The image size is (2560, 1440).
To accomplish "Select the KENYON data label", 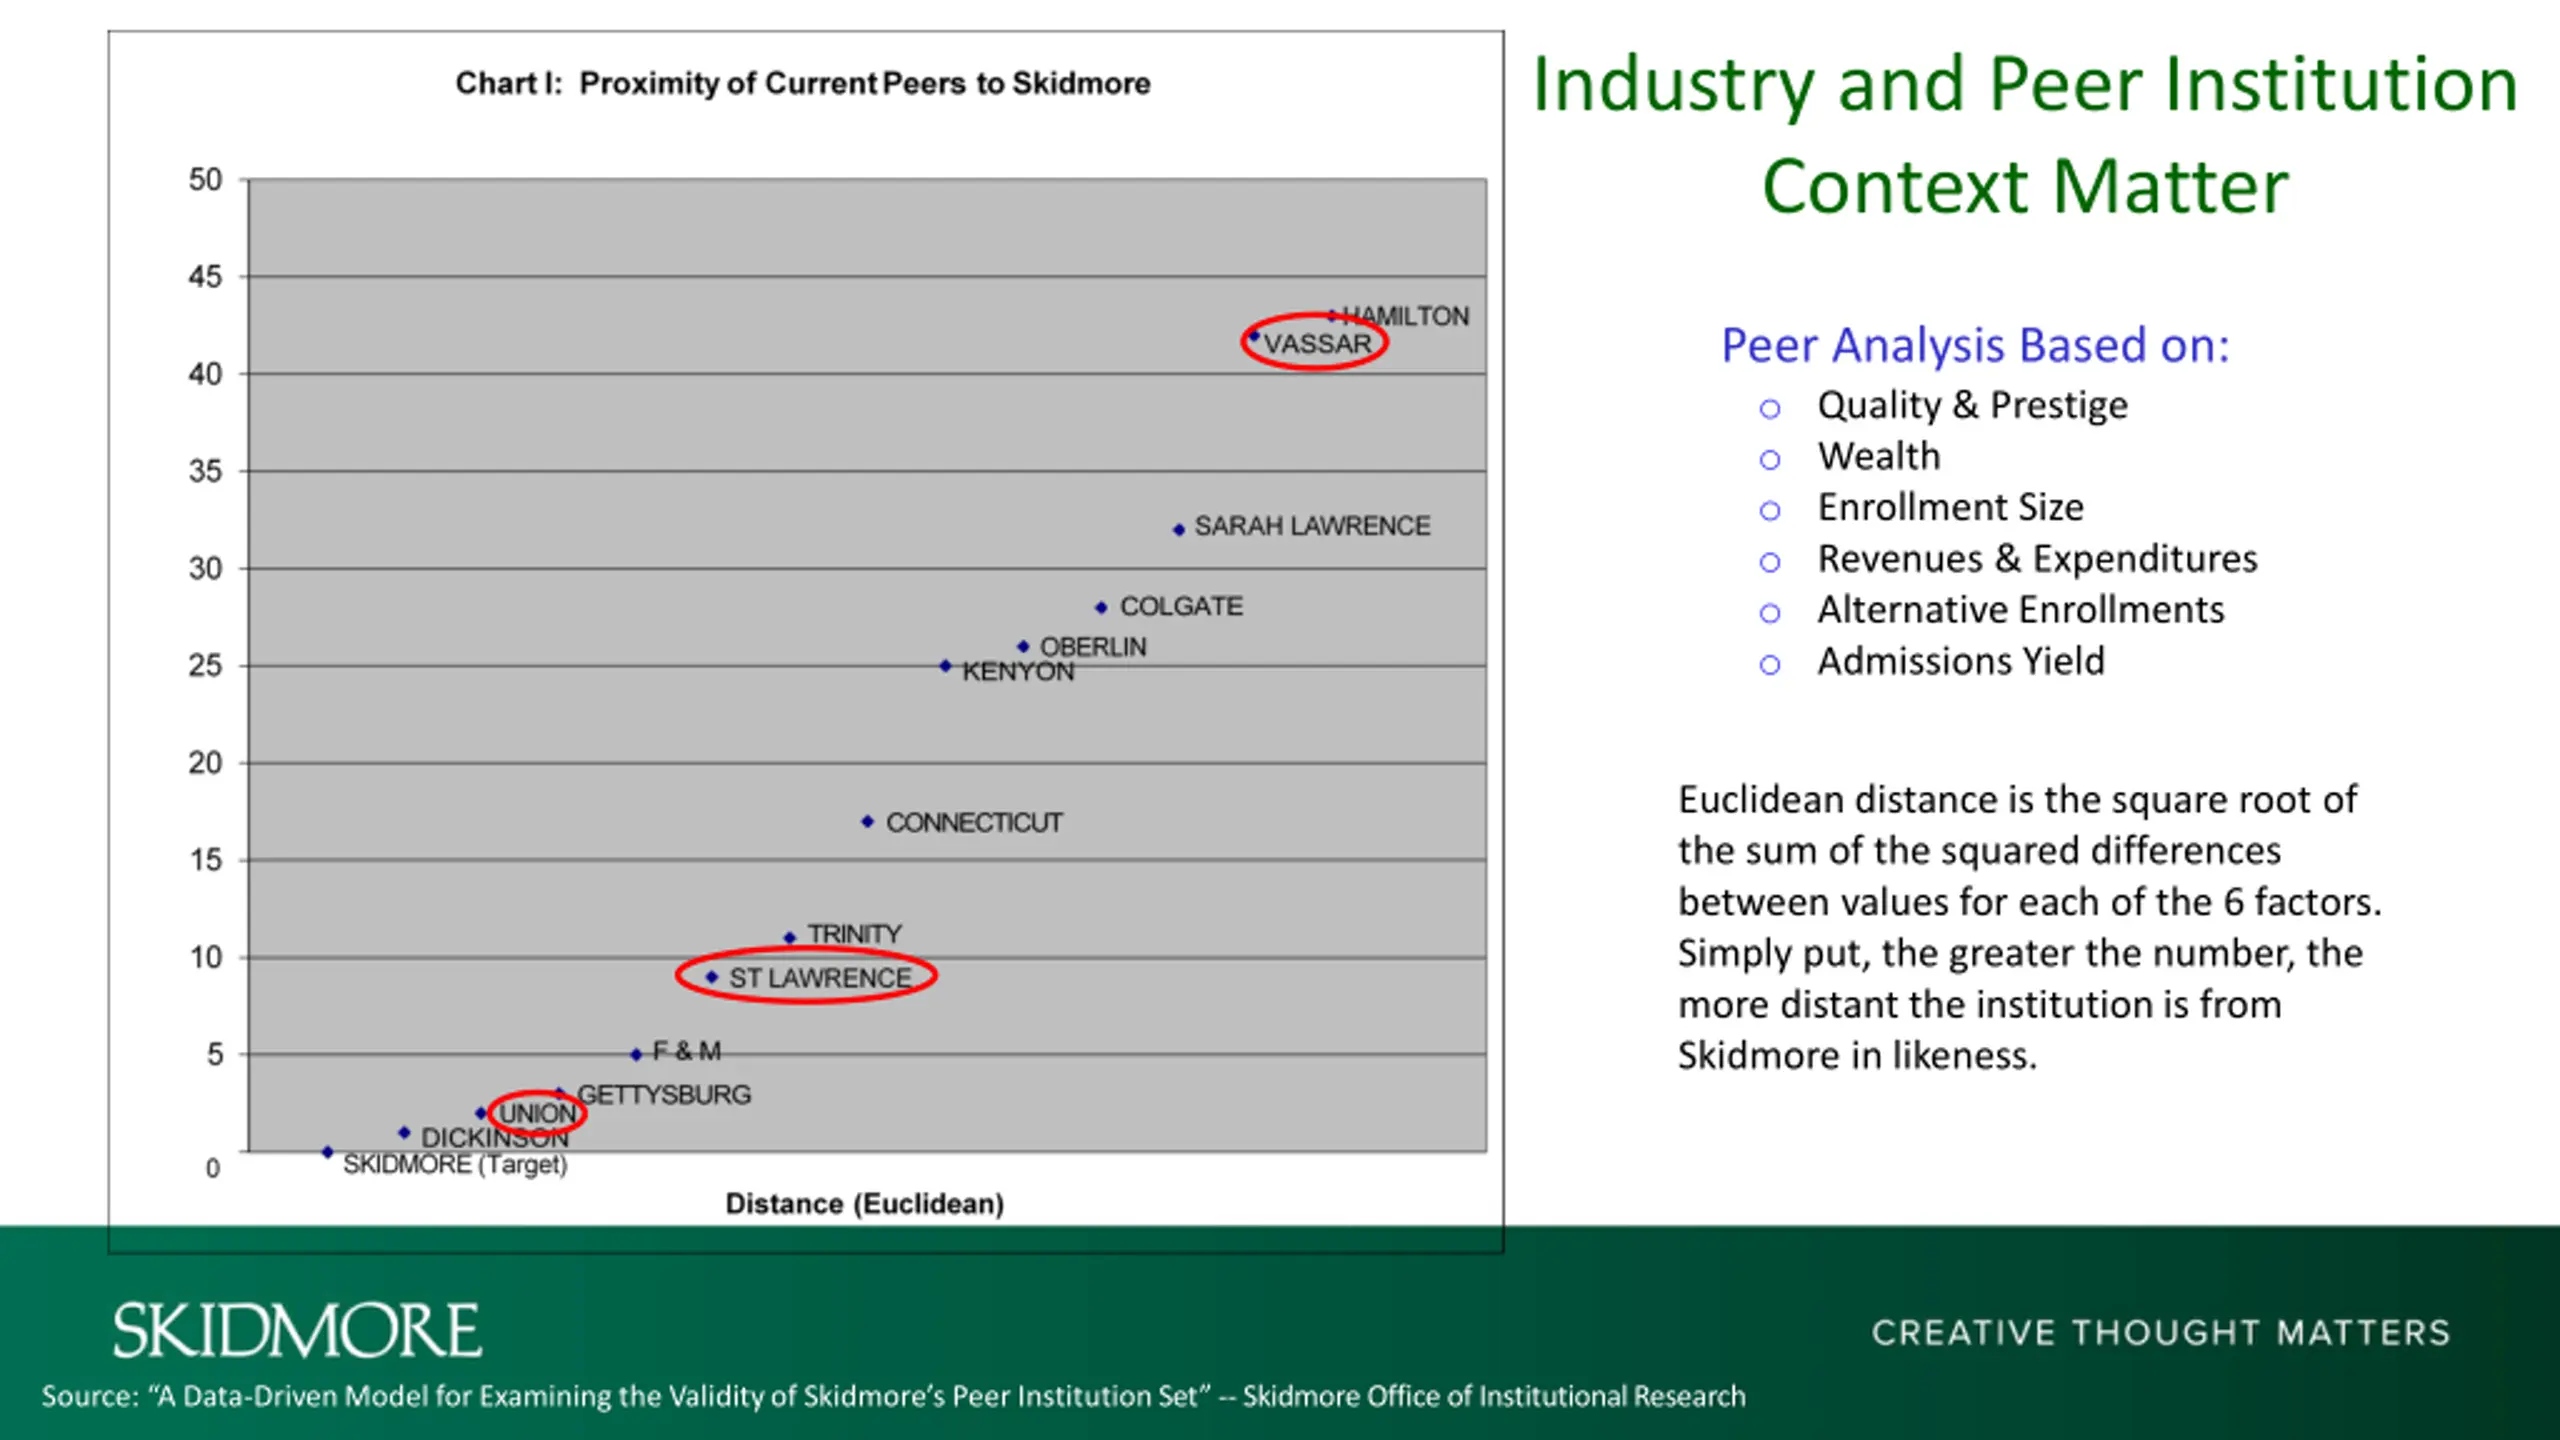I will click(1018, 672).
